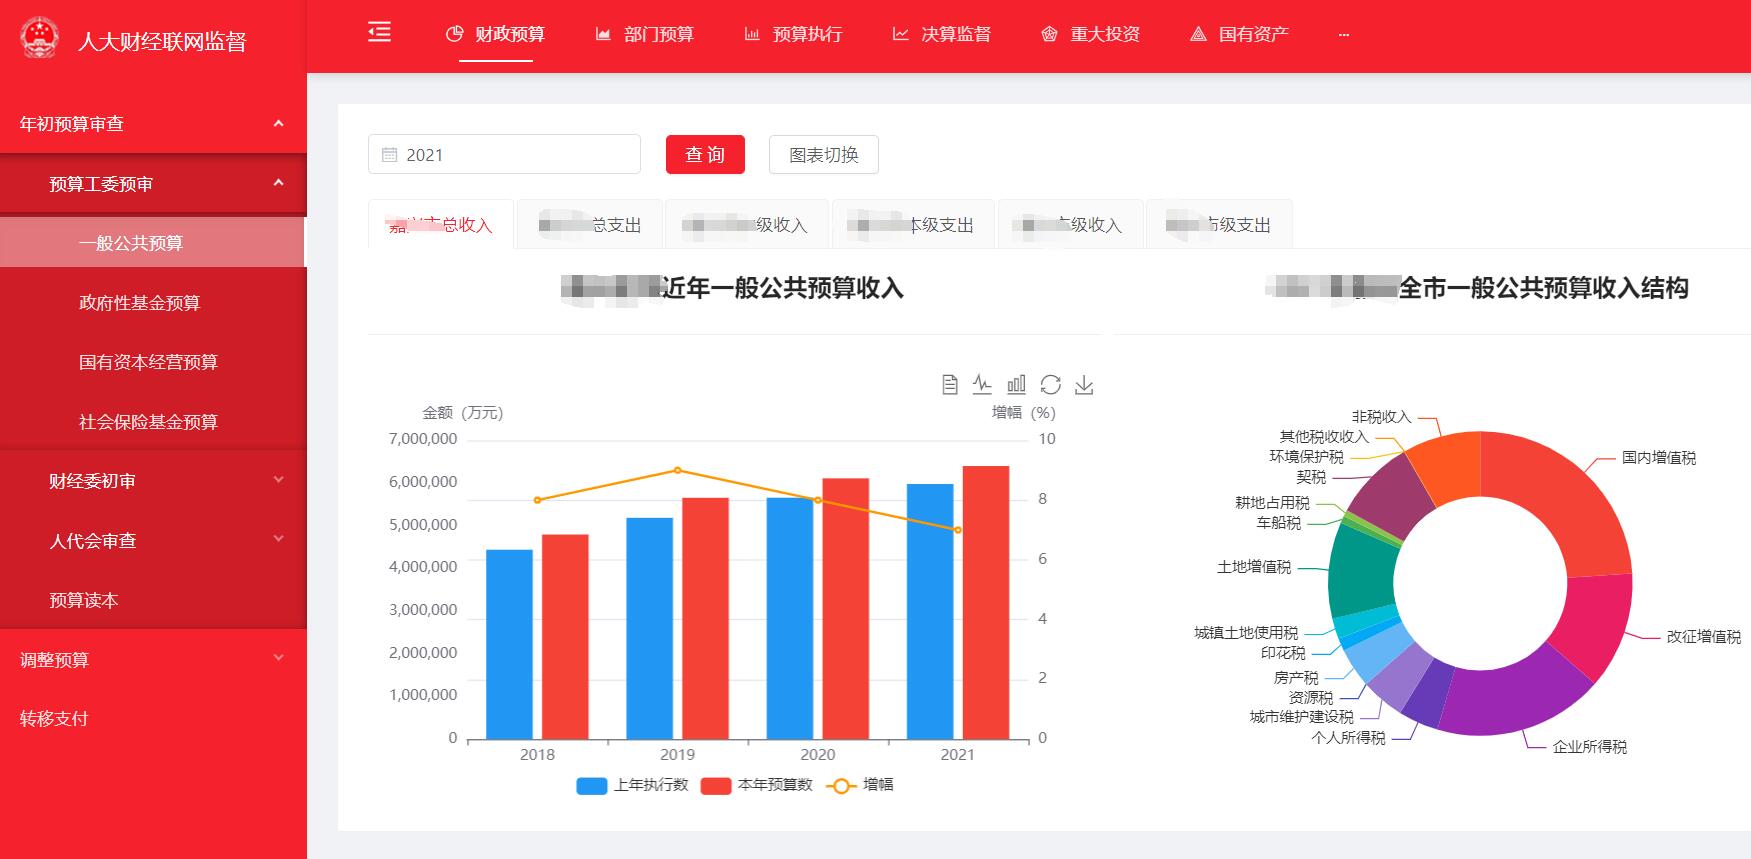Screen dimensions: 1751x859
Task: Toggle 增幅 line legend series
Action: (860, 785)
